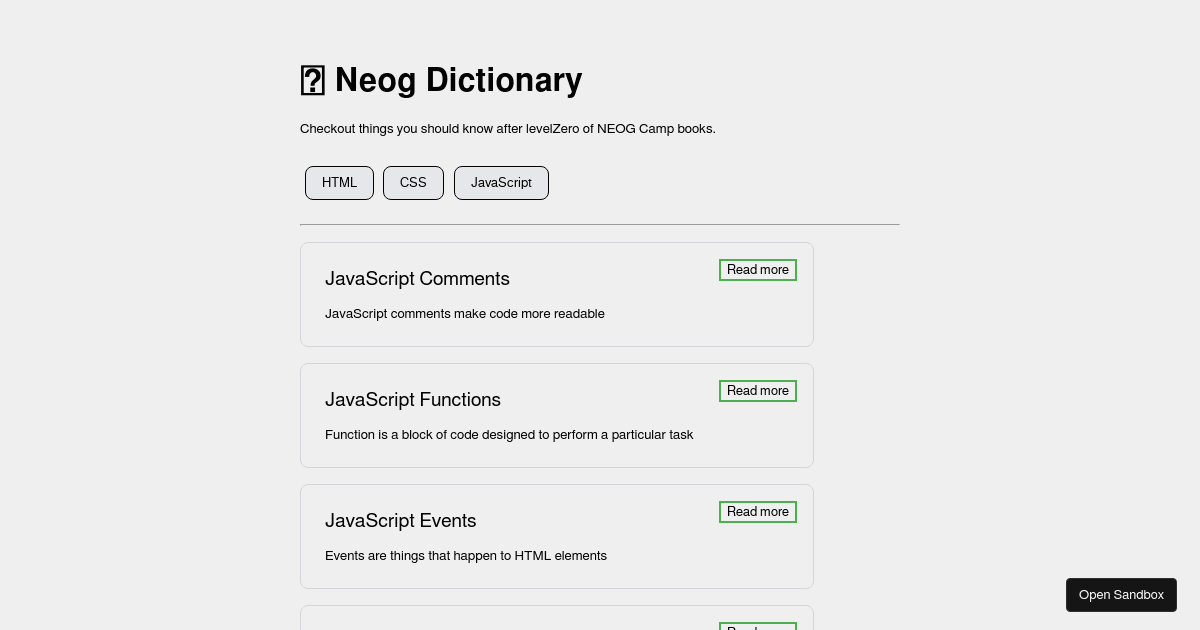Read more about JavaScript Comments
Screen dimensions: 1200x630
click(x=757, y=270)
